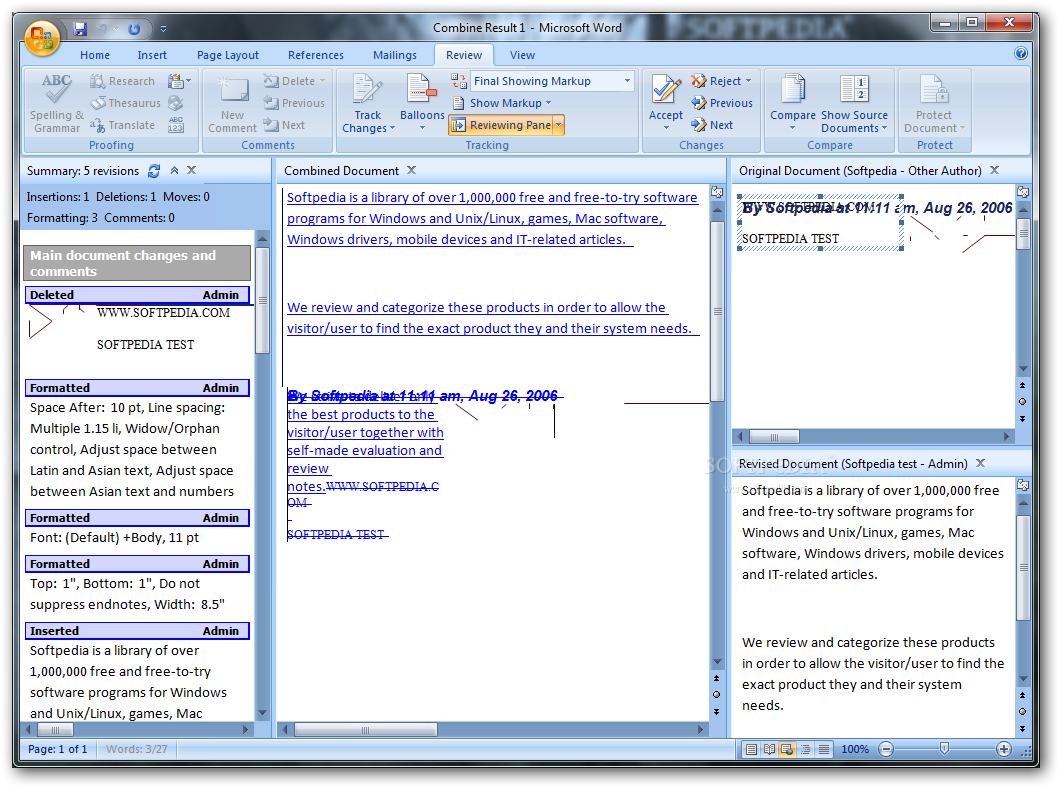The height and width of the screenshot is (788, 1060).
Task: Open Delete comment dropdown
Action: click(322, 81)
